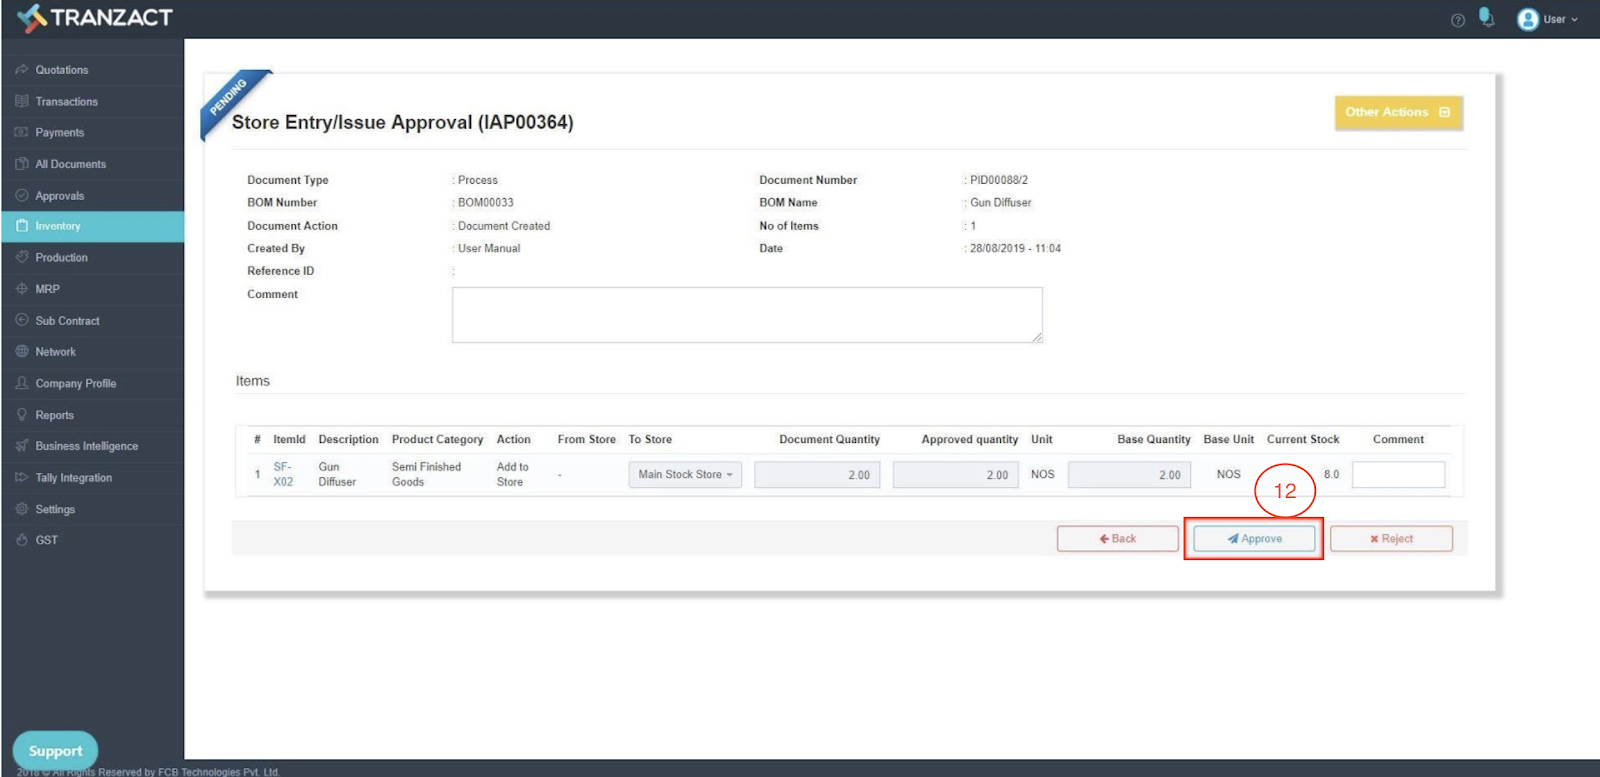Click the MRP sidebar icon
This screenshot has width=1600, height=777.
tap(22, 289)
